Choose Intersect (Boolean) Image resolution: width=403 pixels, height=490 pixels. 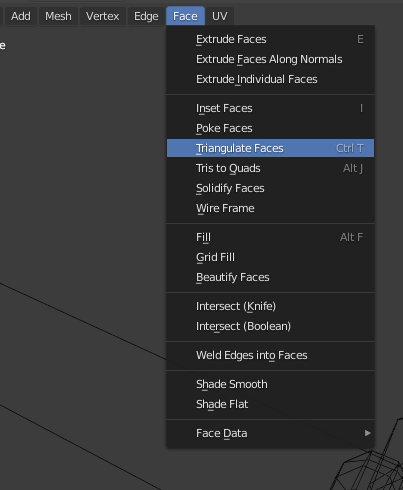coord(270,326)
